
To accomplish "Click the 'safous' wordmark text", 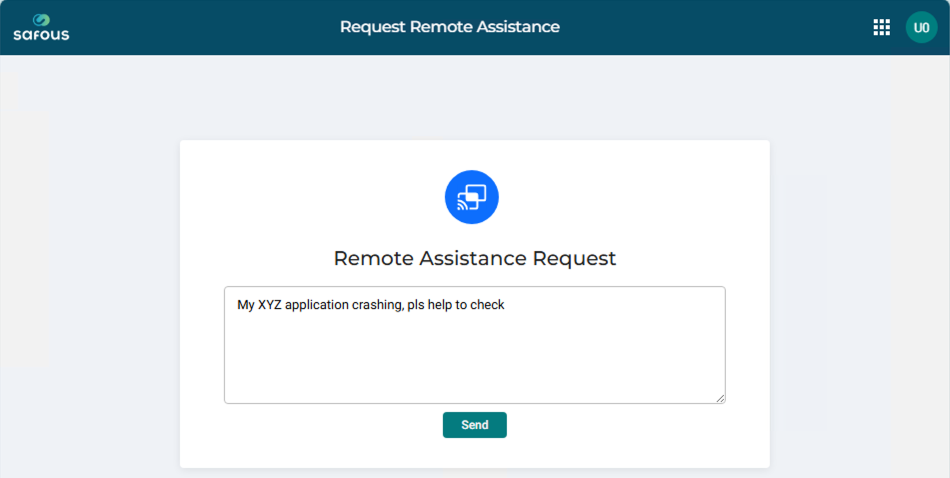I will tap(41, 35).
